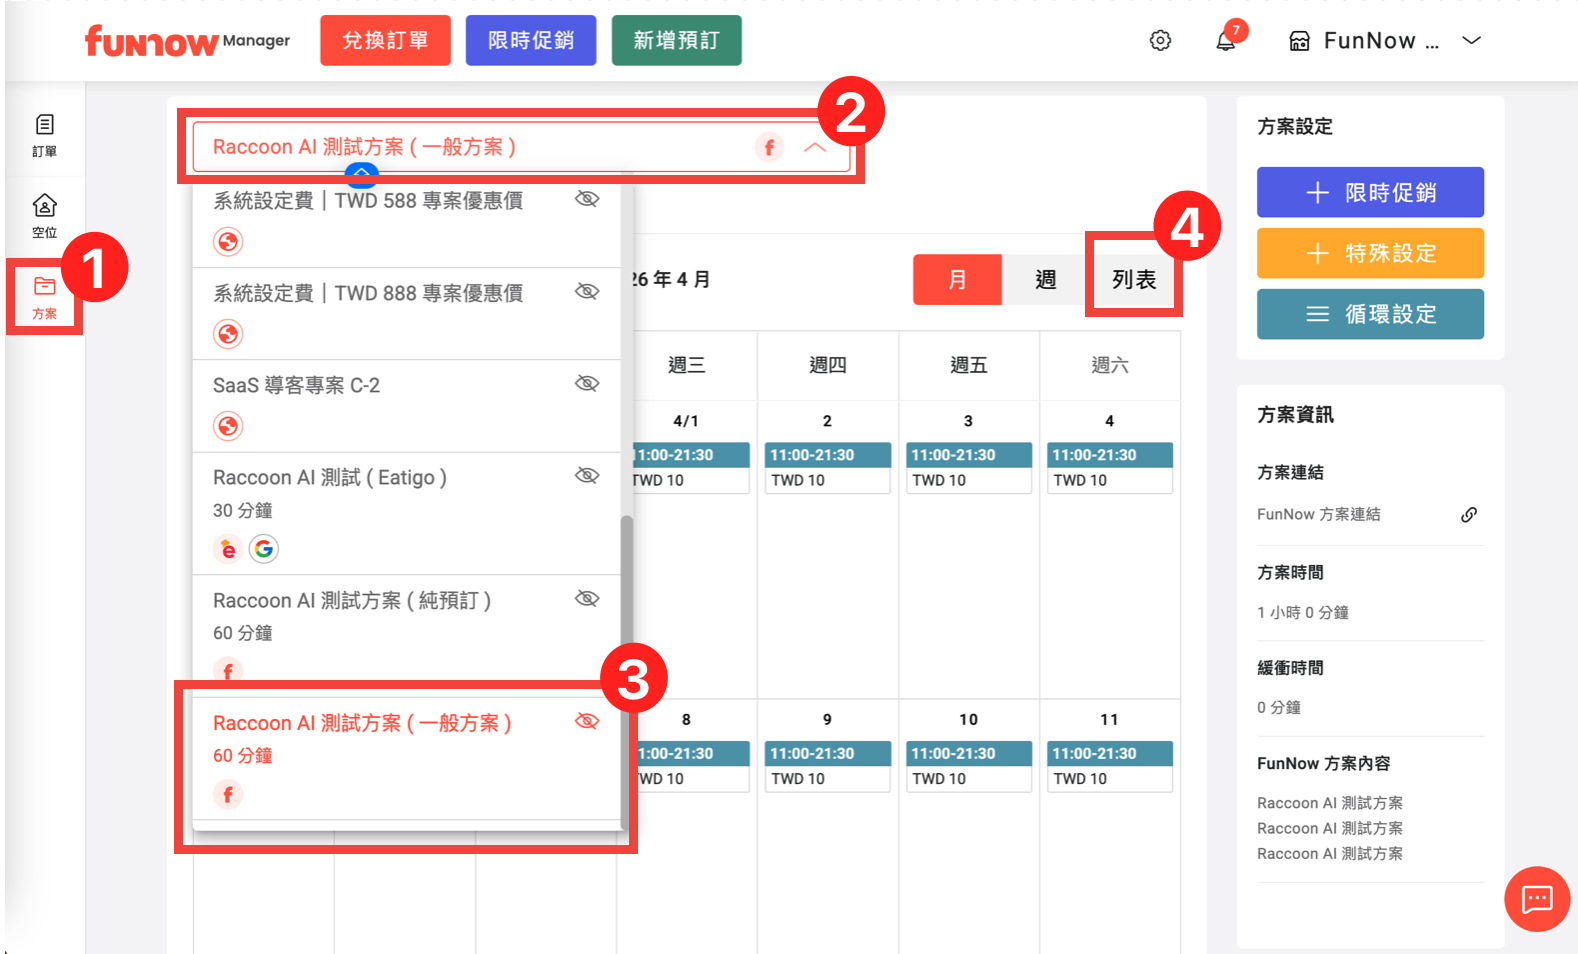Expand the FunNow account dropdown chevron
This screenshot has width=1578, height=954.
[x=1471, y=41]
